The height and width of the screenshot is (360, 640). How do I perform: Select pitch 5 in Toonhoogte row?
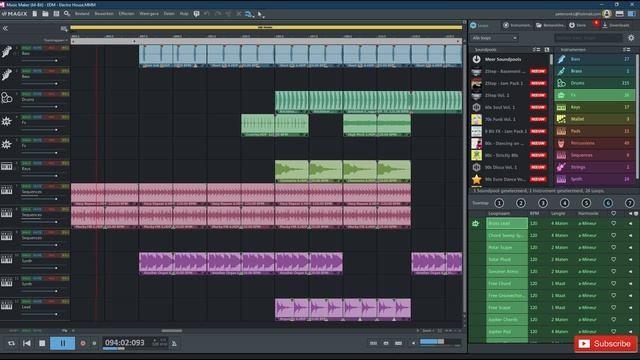586,203
